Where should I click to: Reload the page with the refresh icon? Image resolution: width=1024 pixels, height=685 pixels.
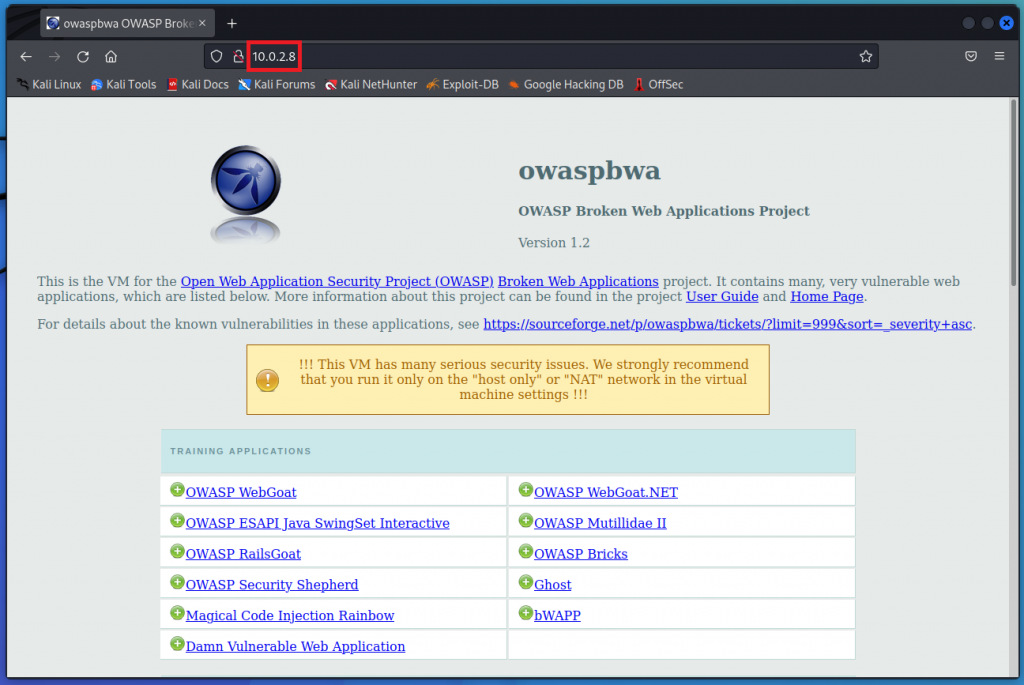click(83, 57)
